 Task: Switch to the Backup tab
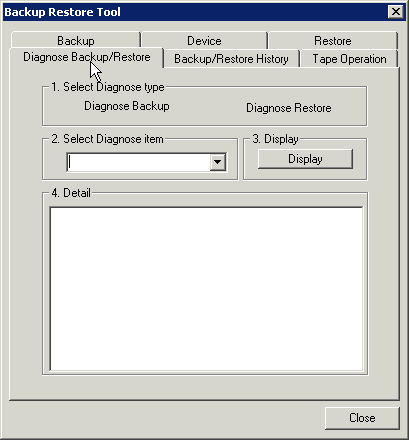(x=76, y=40)
